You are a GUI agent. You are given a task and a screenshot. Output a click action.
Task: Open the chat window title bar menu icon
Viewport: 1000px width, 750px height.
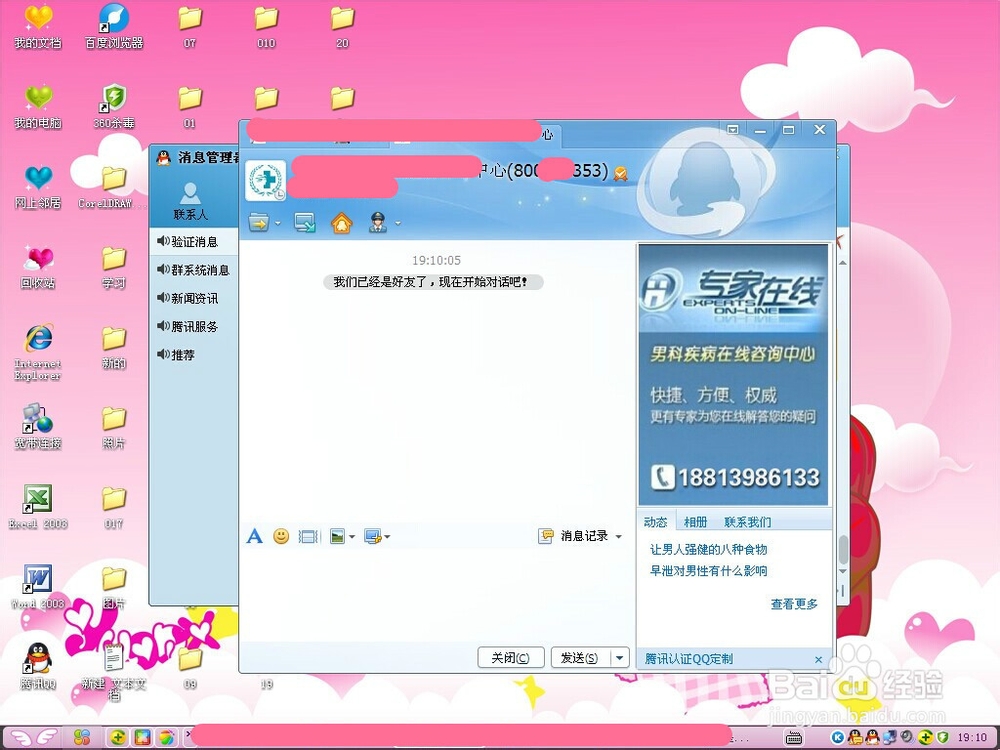pyautogui.click(x=733, y=129)
